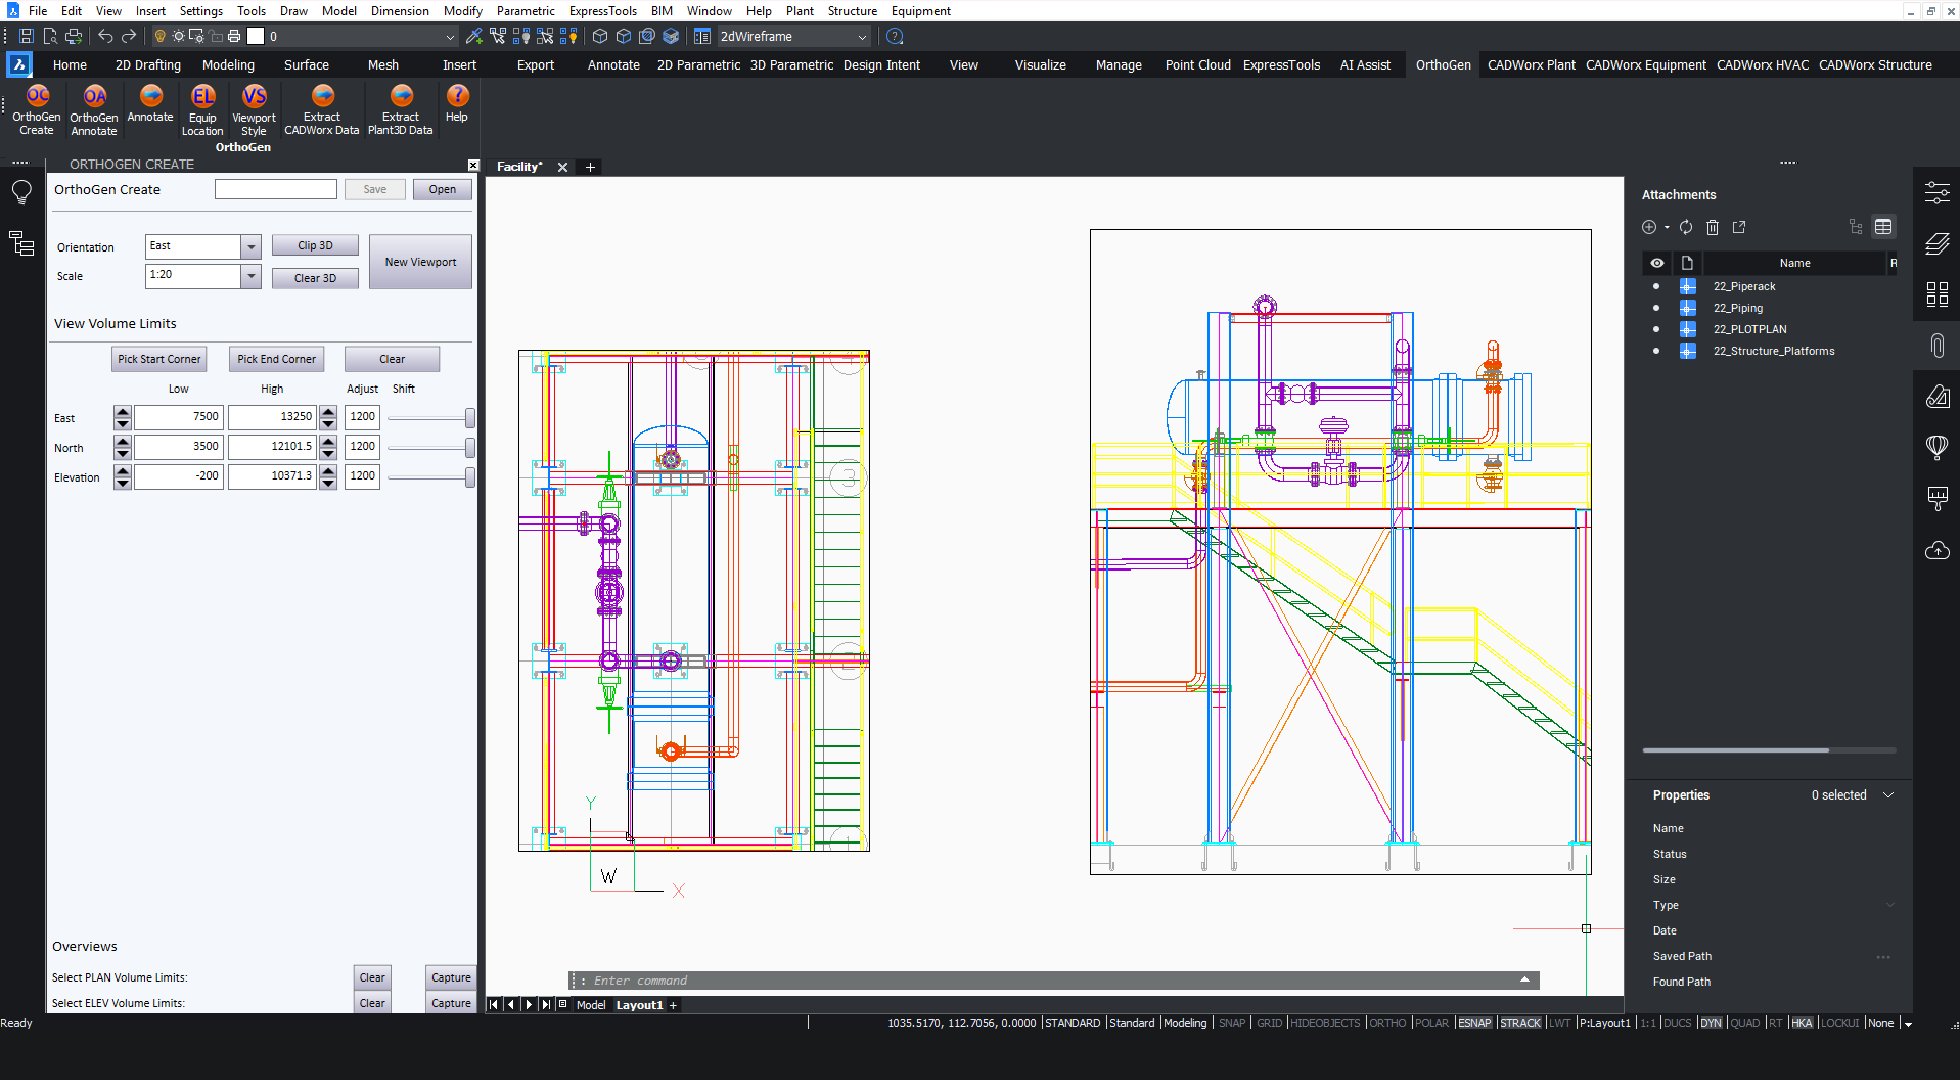Launch the Equip Location tool
1960x1080 pixels.
coord(202,110)
